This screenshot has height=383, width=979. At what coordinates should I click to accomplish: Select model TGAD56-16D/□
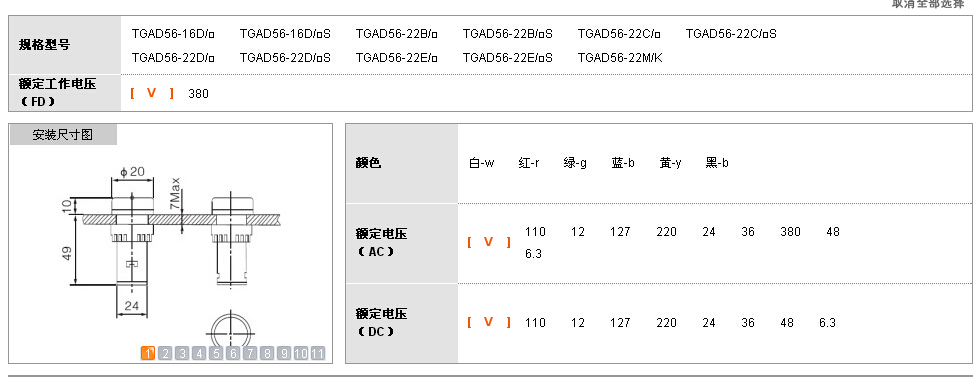pos(173,34)
